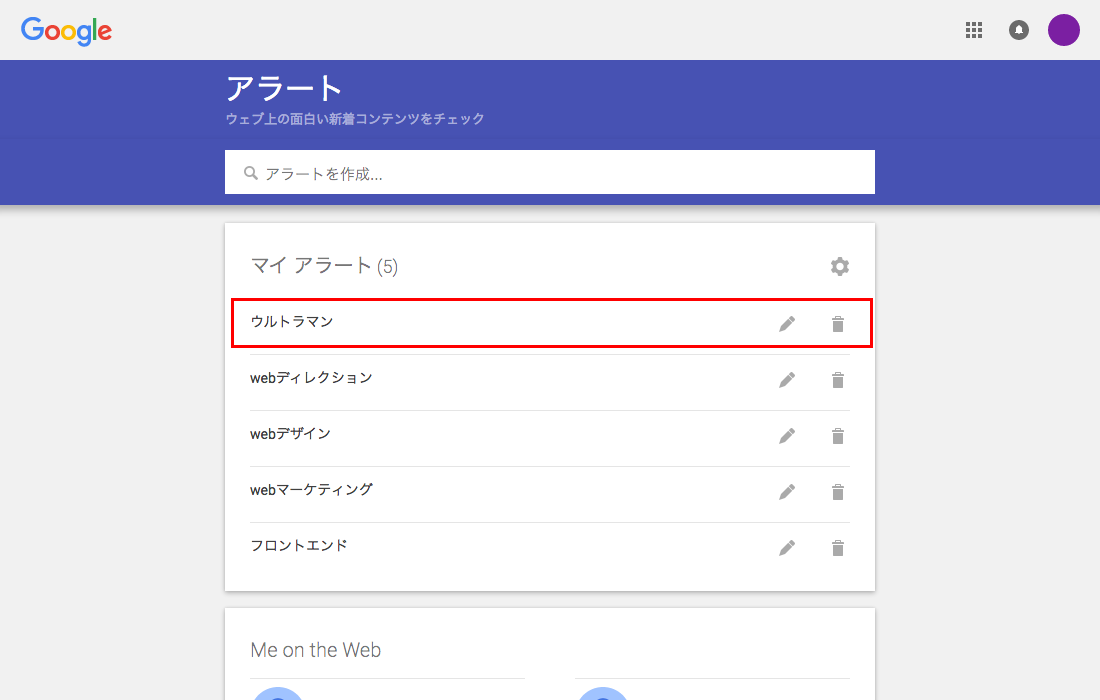The image size is (1100, 700).
Task: Open the Google apps grid
Action: [974, 30]
